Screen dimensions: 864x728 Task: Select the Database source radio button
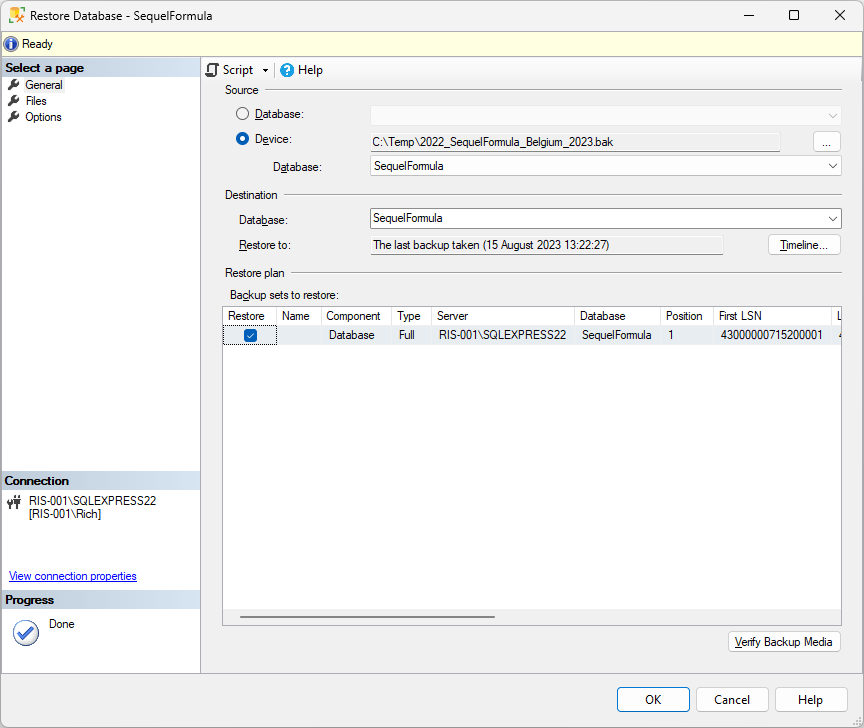click(x=242, y=114)
